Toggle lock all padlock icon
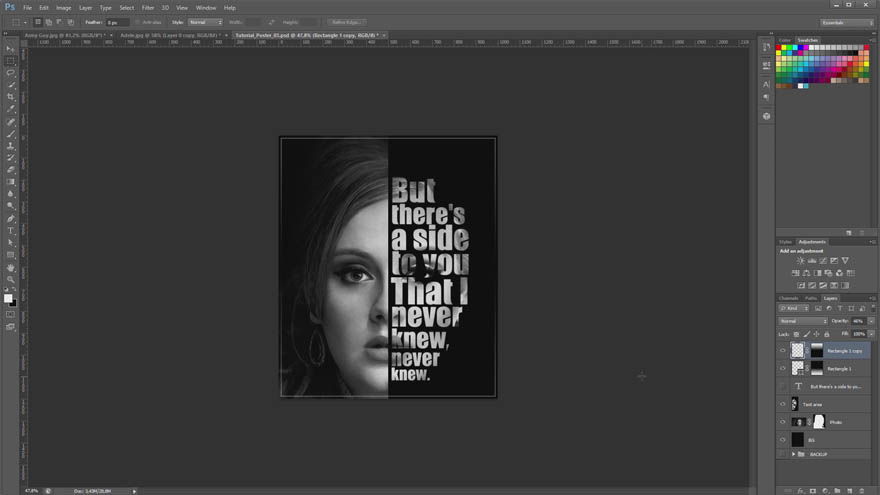The image size is (880, 495). [827, 334]
